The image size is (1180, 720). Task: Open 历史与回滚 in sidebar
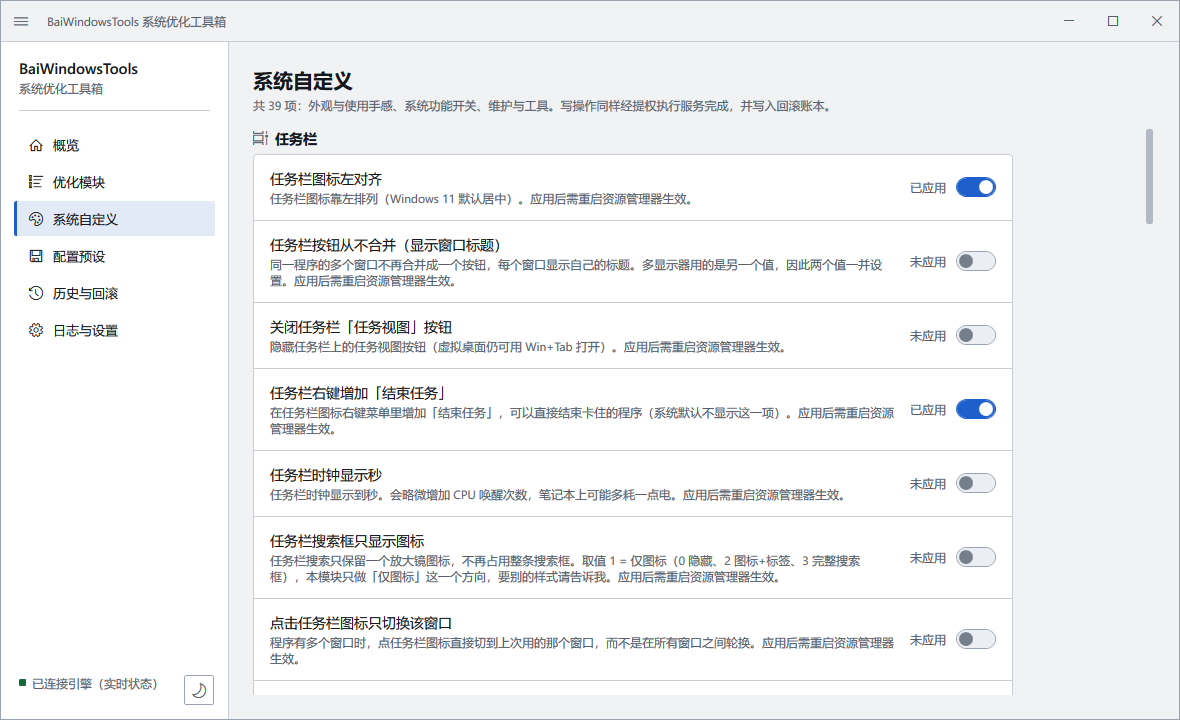114,293
